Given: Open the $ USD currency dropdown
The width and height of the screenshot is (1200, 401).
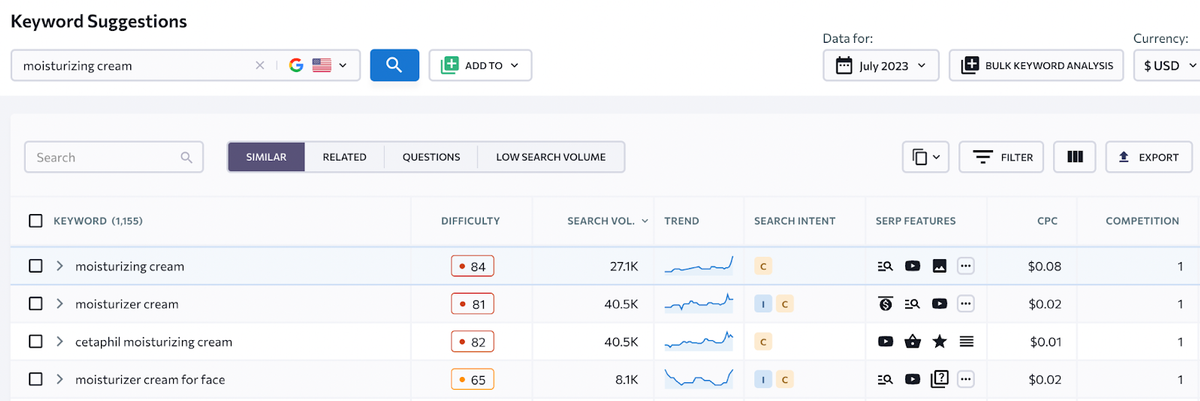Looking at the screenshot, I should click(1166, 66).
